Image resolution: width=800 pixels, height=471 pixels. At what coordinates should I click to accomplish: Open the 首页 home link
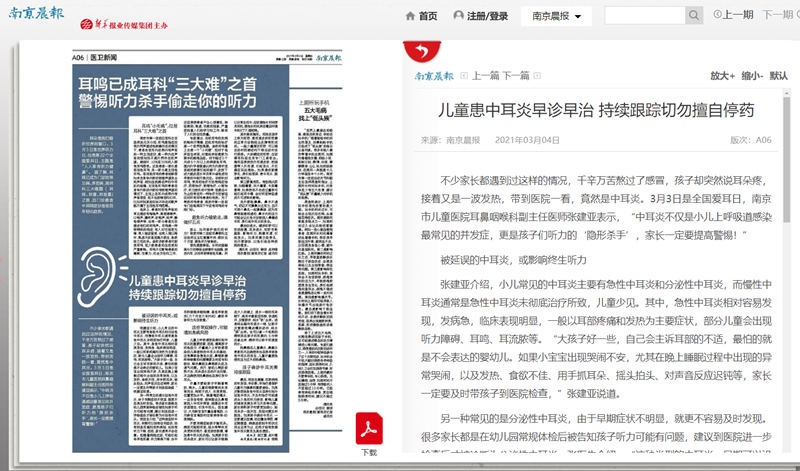(x=428, y=16)
